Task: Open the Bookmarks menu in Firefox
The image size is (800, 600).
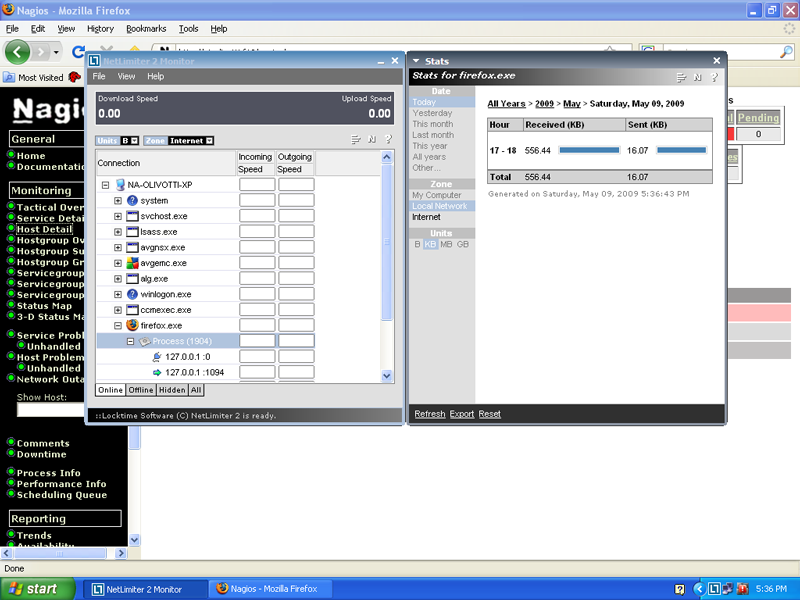Action: point(146,29)
